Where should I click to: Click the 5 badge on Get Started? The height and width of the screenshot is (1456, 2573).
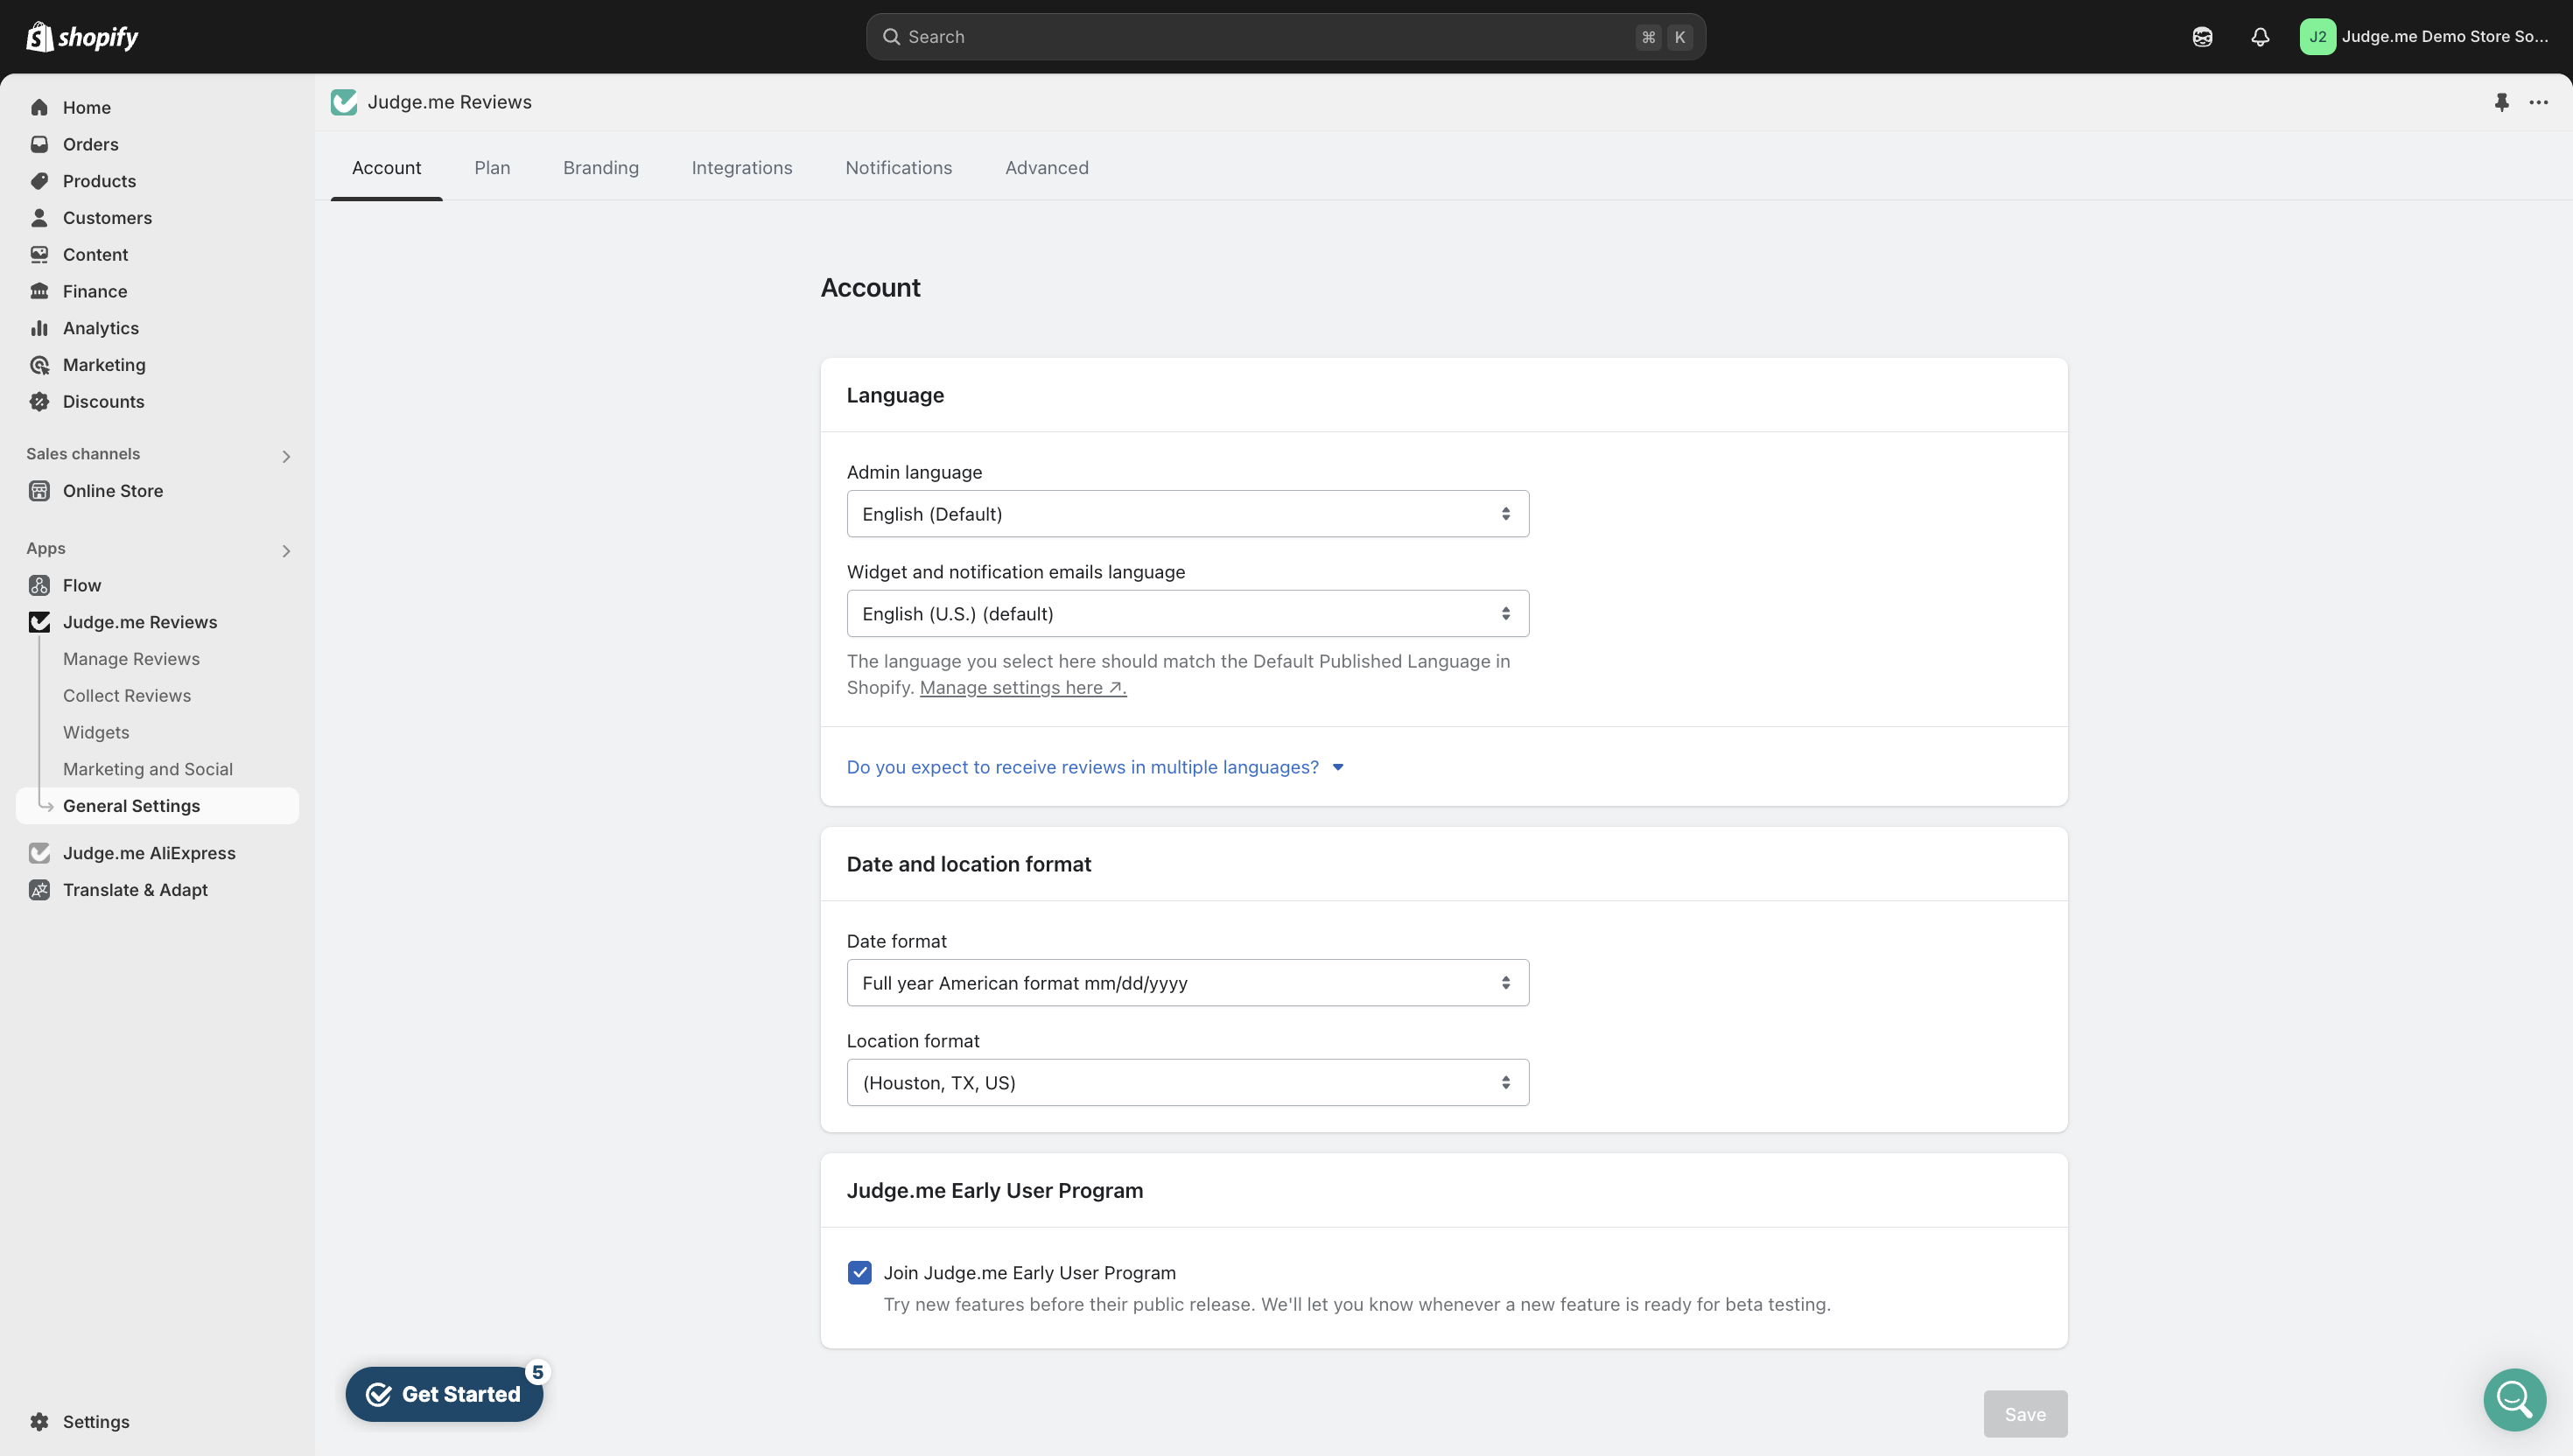537,1372
